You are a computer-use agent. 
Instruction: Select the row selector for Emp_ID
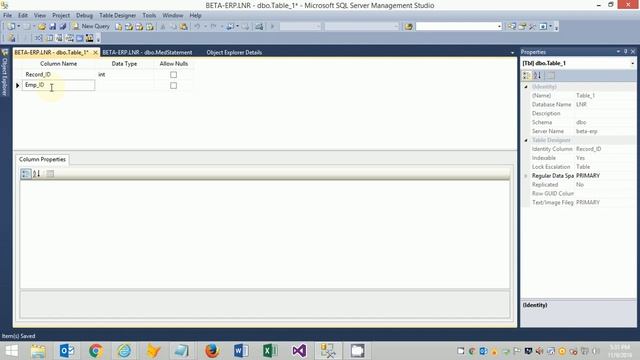tap(18, 85)
